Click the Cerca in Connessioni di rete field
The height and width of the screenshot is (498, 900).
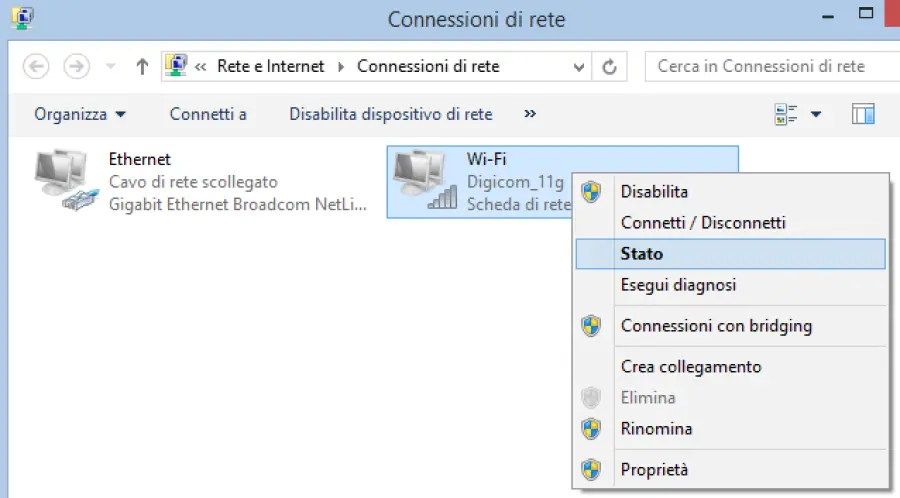773,67
